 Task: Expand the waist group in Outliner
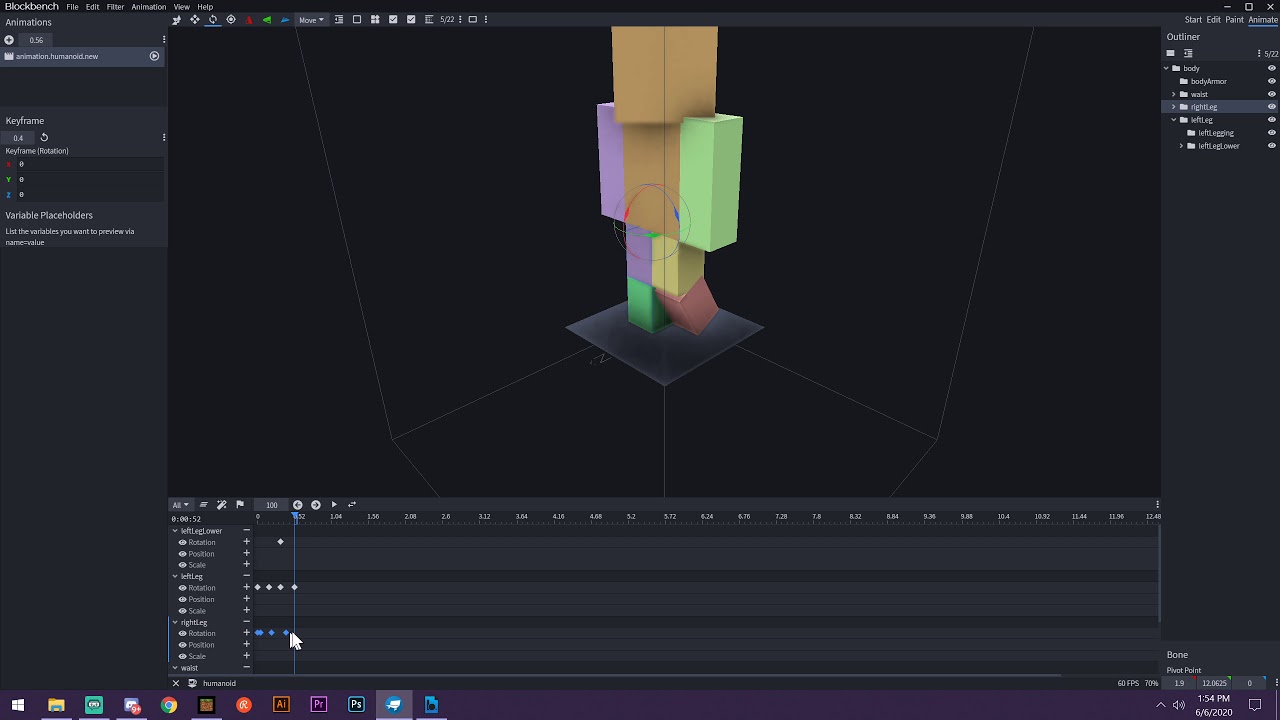[x=1174, y=95]
